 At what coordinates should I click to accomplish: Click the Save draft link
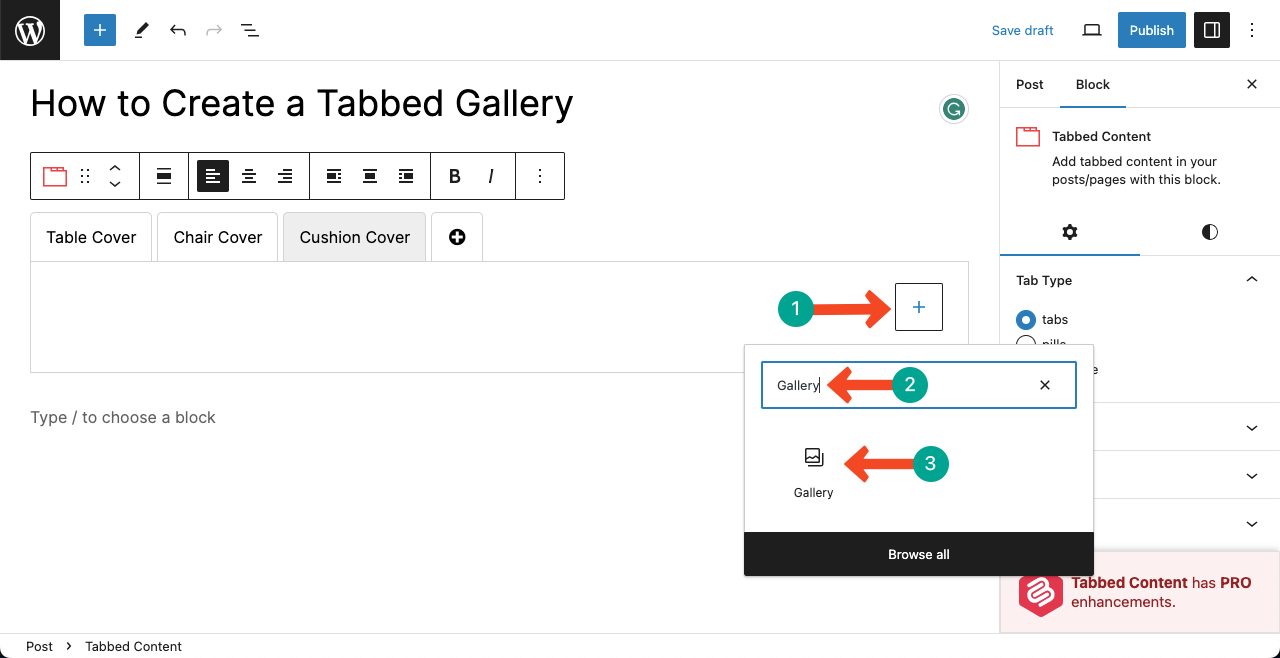(1022, 30)
